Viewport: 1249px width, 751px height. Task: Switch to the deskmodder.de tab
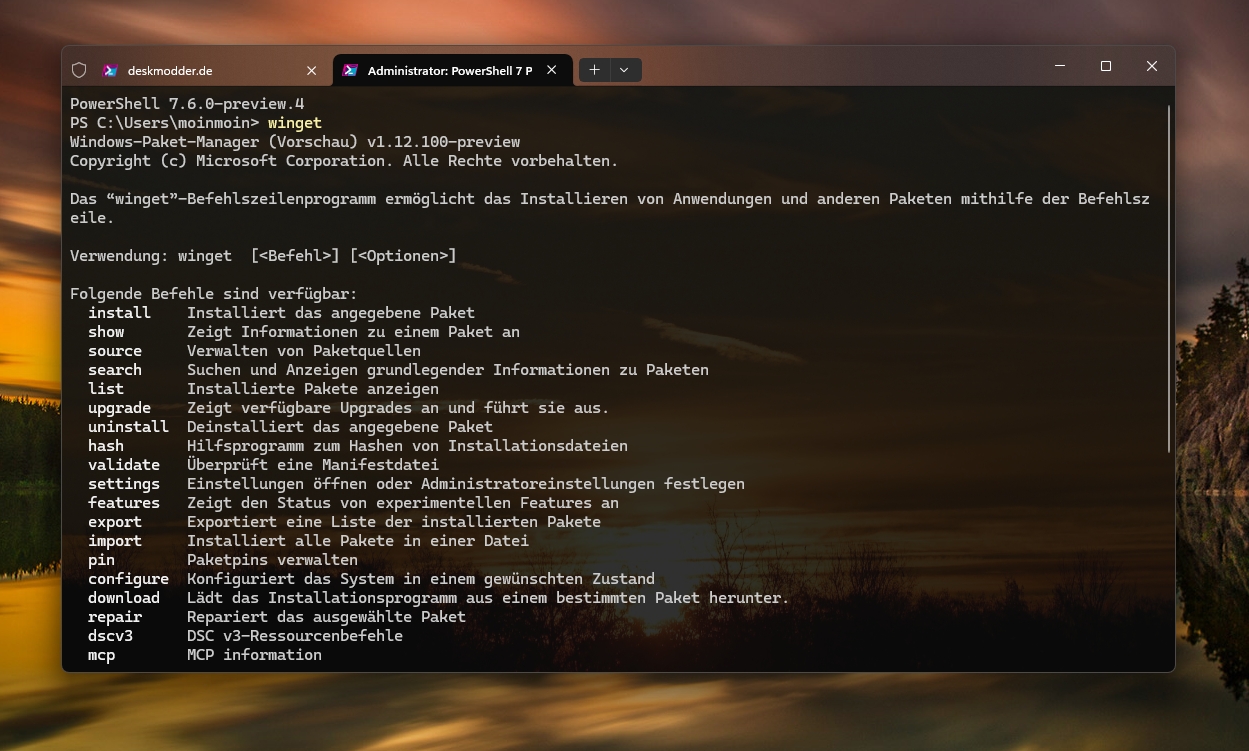coord(210,70)
